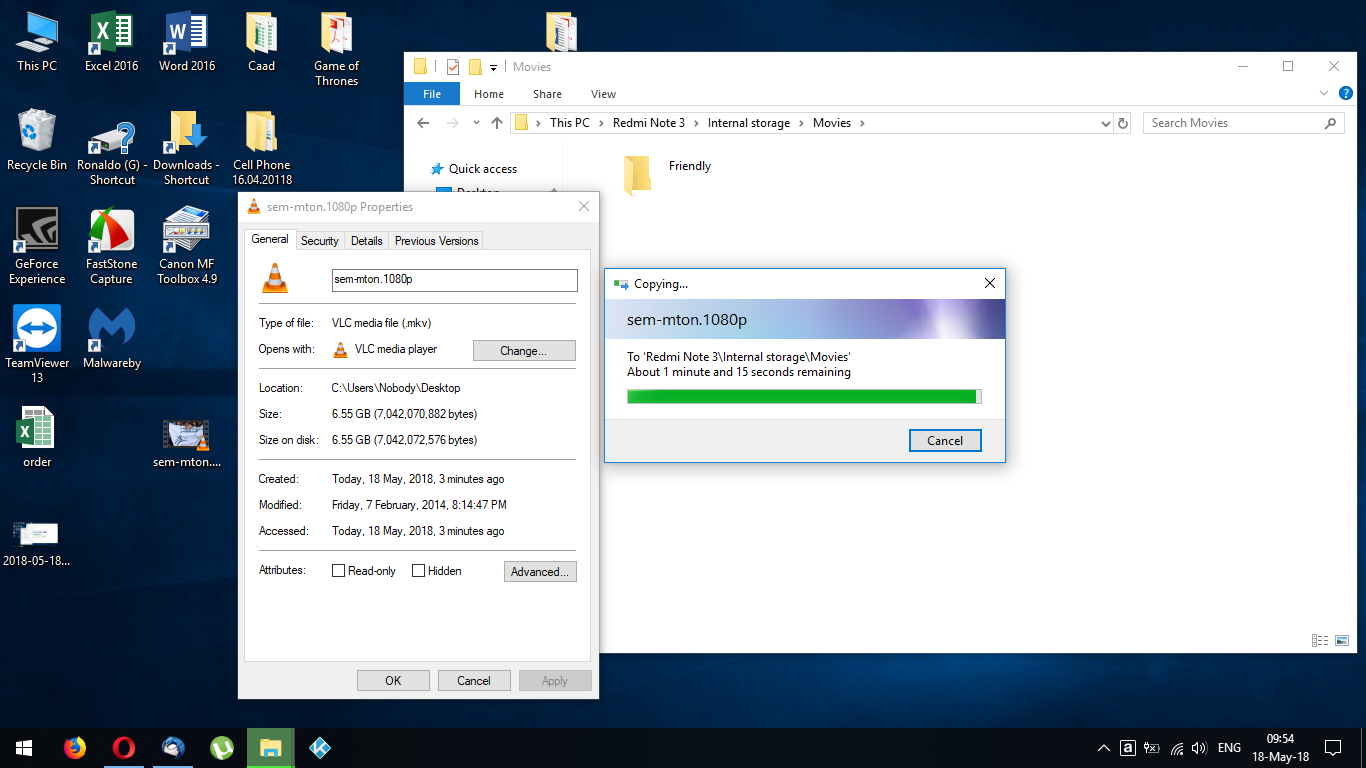Cancel the file copying operation
This screenshot has height=768, width=1366.
pyautogui.click(x=944, y=440)
